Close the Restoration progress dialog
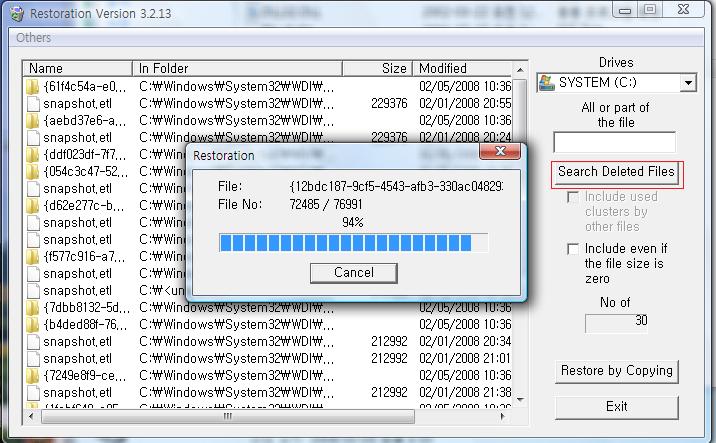The image size is (716, 443). (500, 151)
